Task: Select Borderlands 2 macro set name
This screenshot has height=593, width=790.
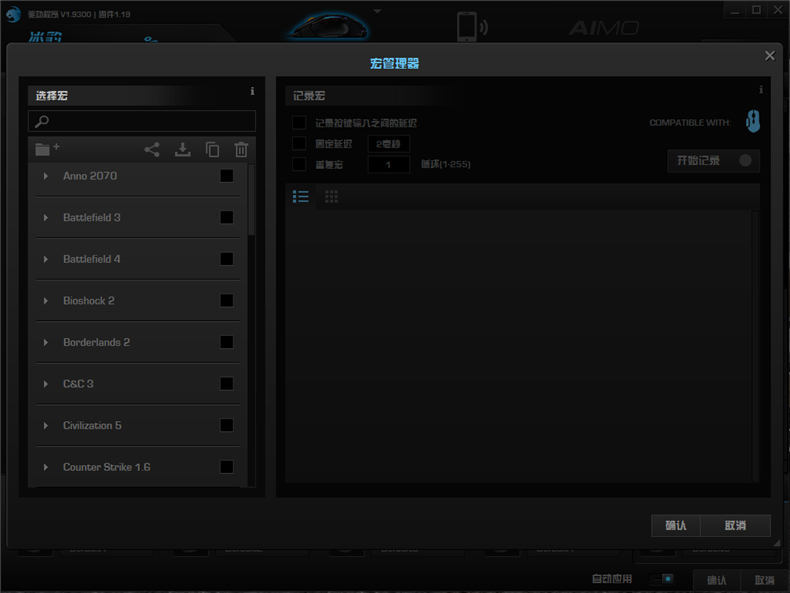Action: pyautogui.click(x=96, y=342)
